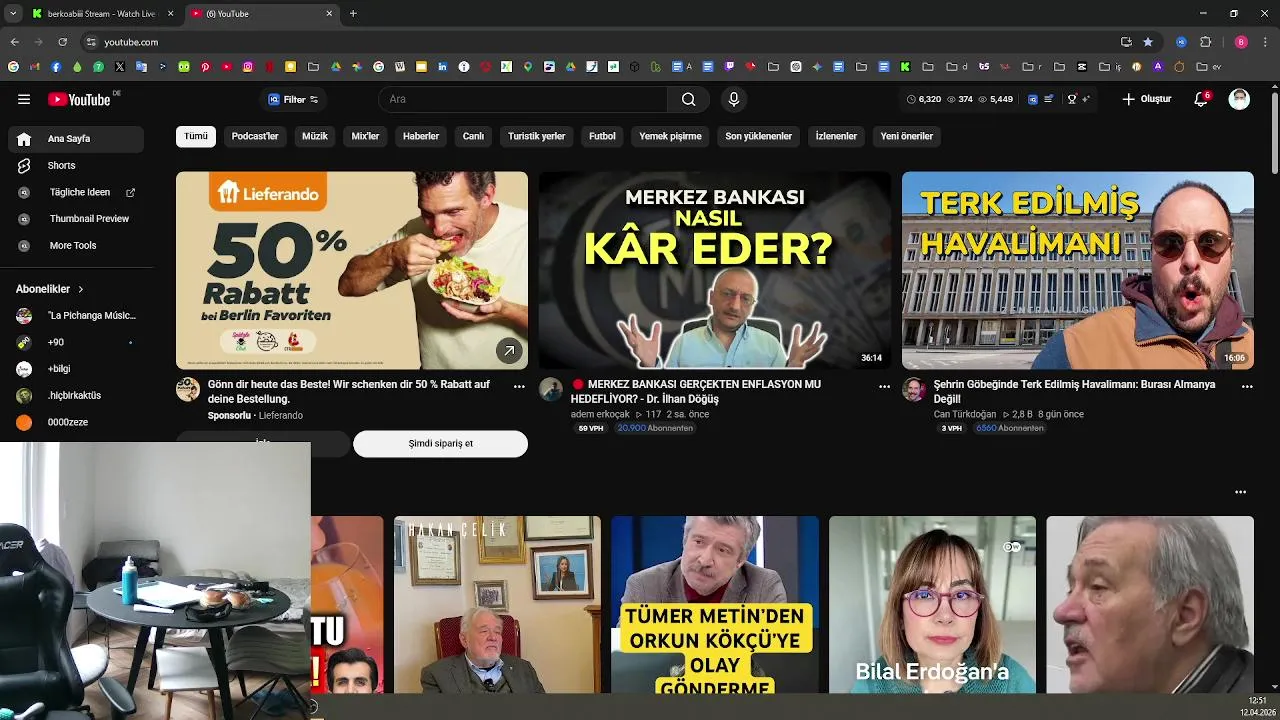
Task: Select the Futbol chip
Action: click(602, 136)
